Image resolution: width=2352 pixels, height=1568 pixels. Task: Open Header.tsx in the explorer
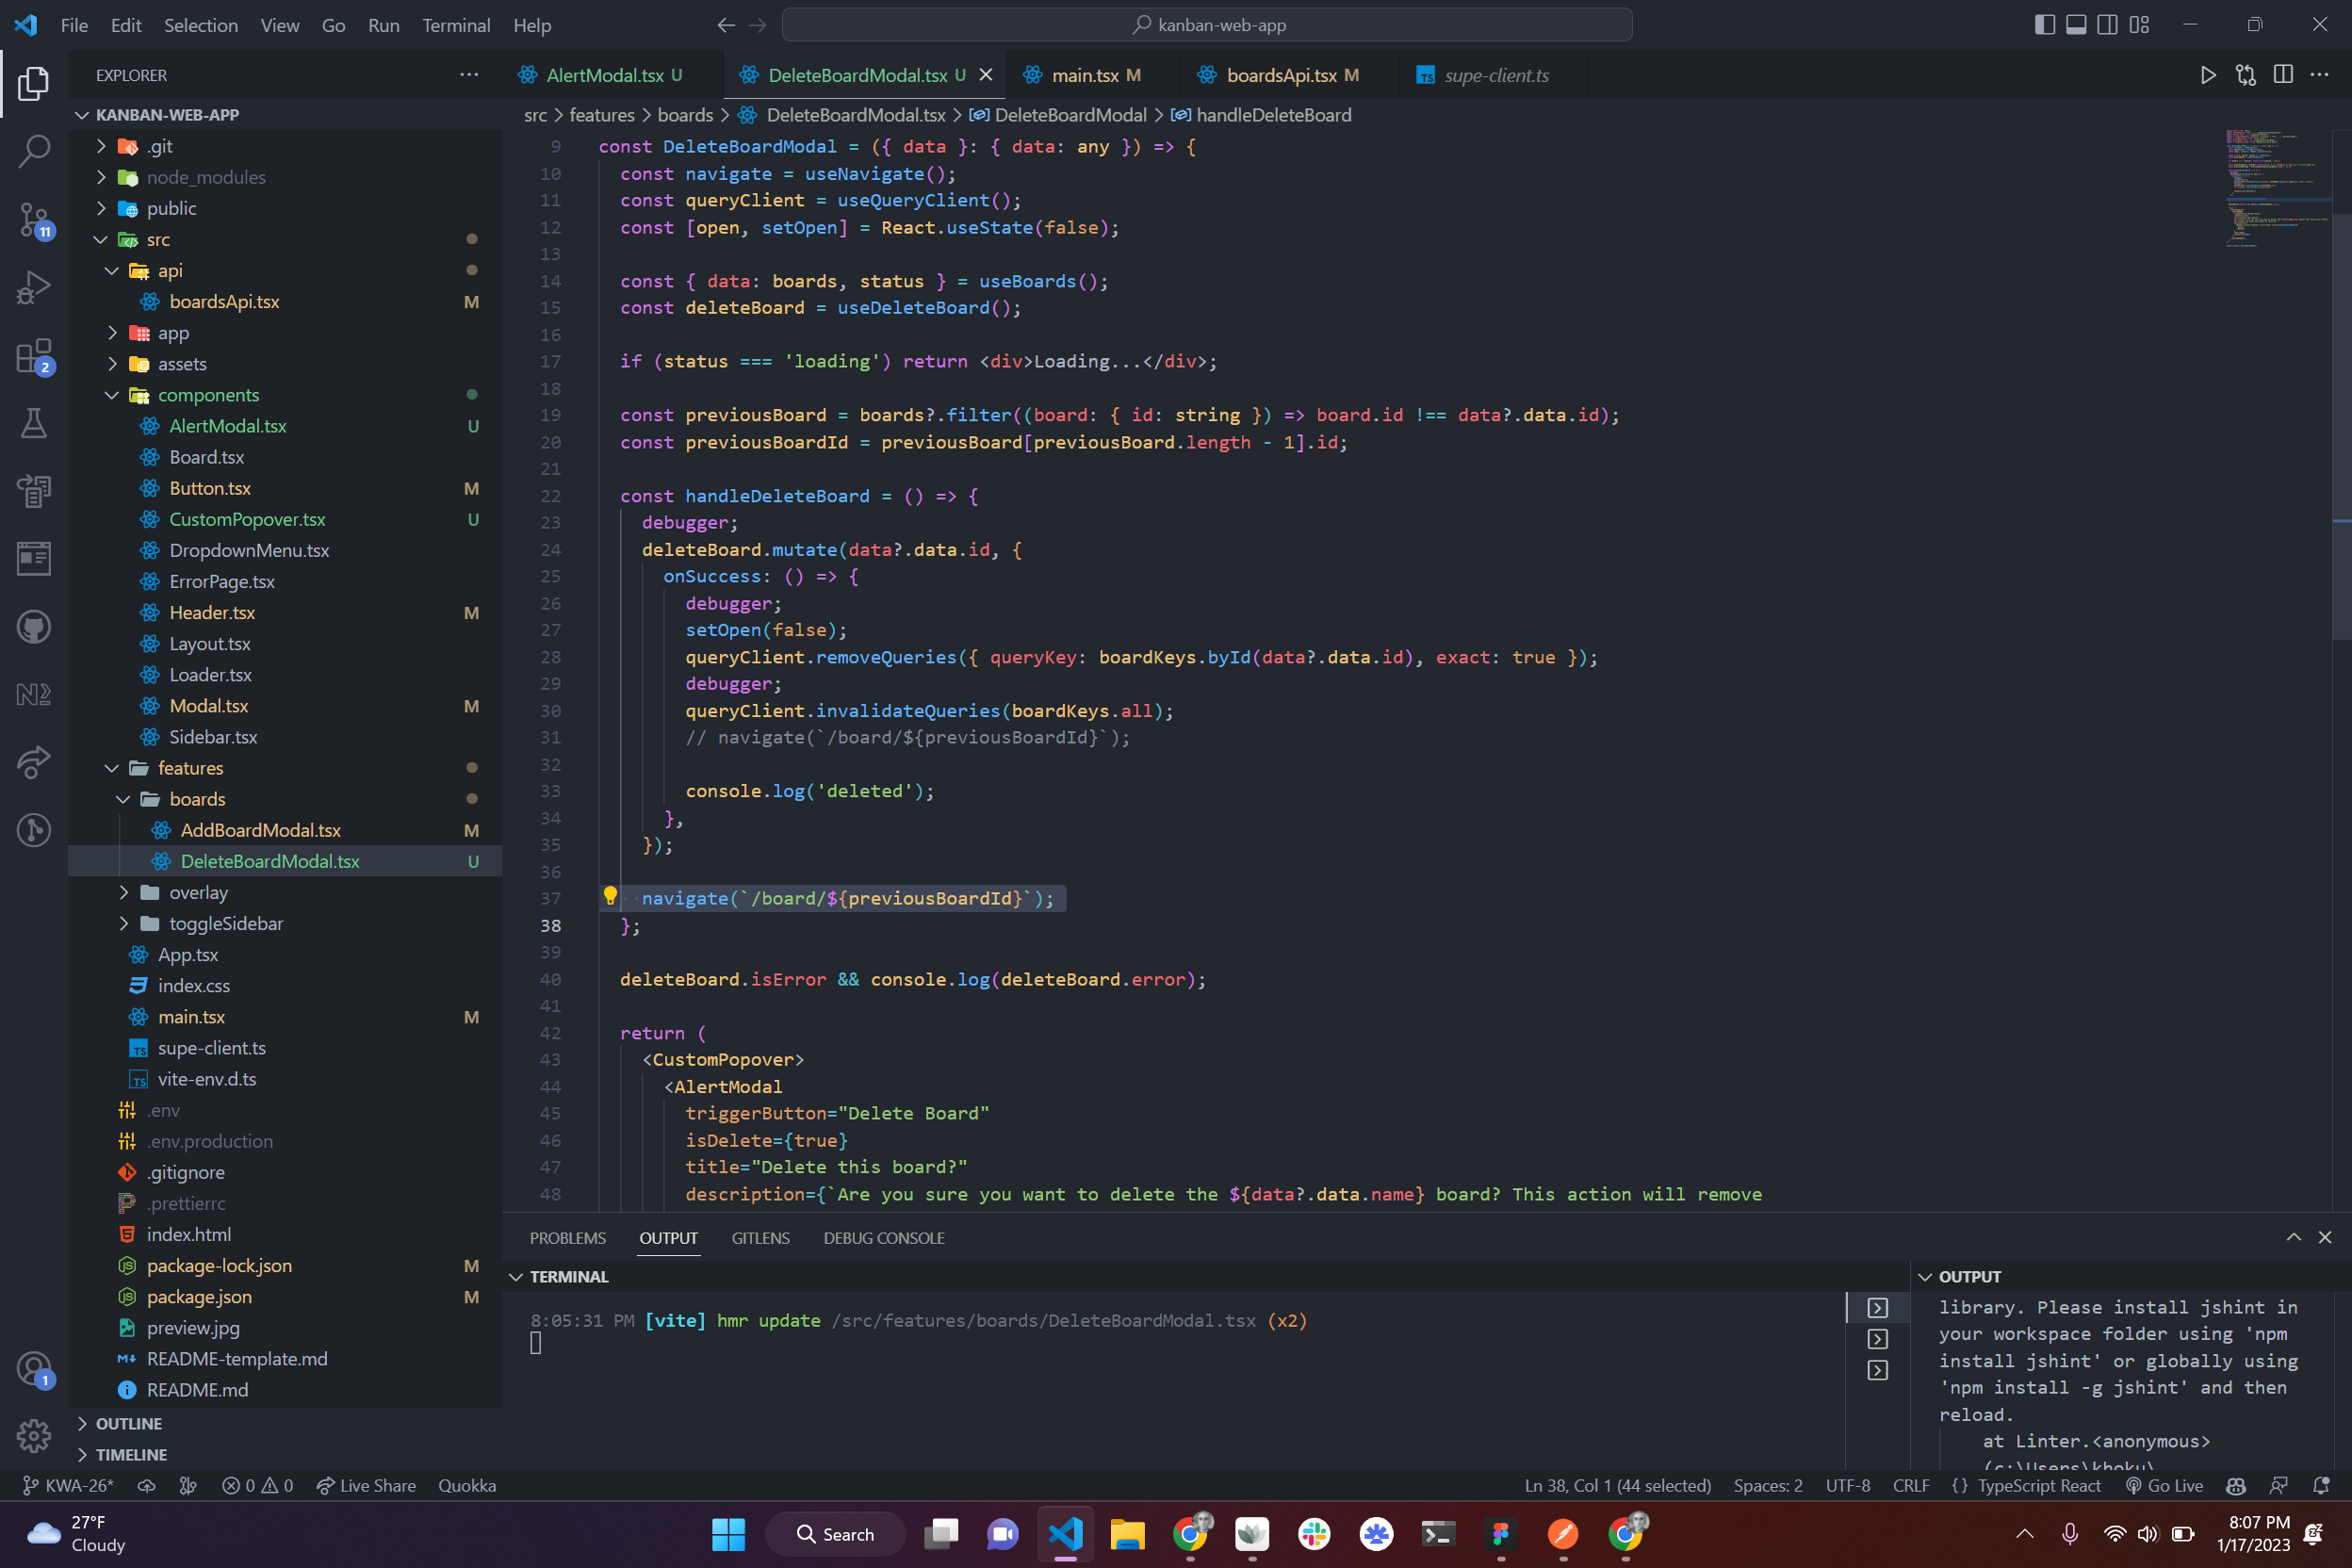pyautogui.click(x=212, y=612)
